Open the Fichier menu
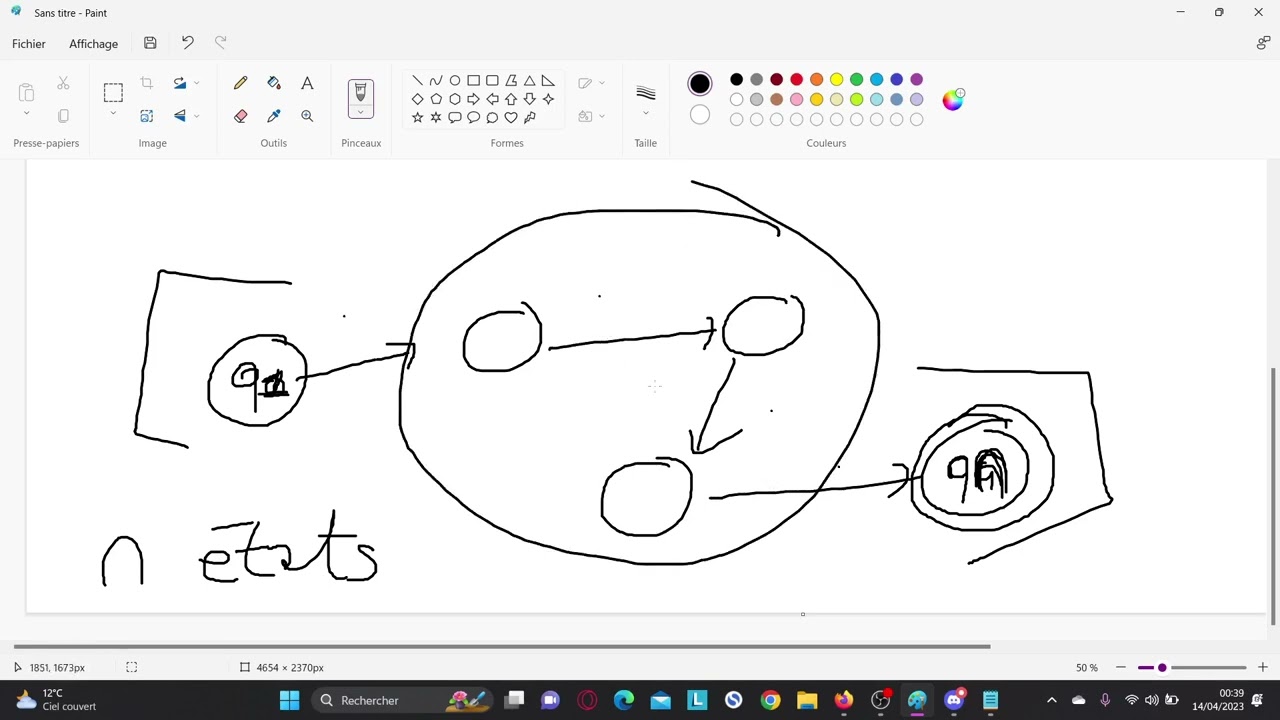The height and width of the screenshot is (720, 1280). coord(29,43)
